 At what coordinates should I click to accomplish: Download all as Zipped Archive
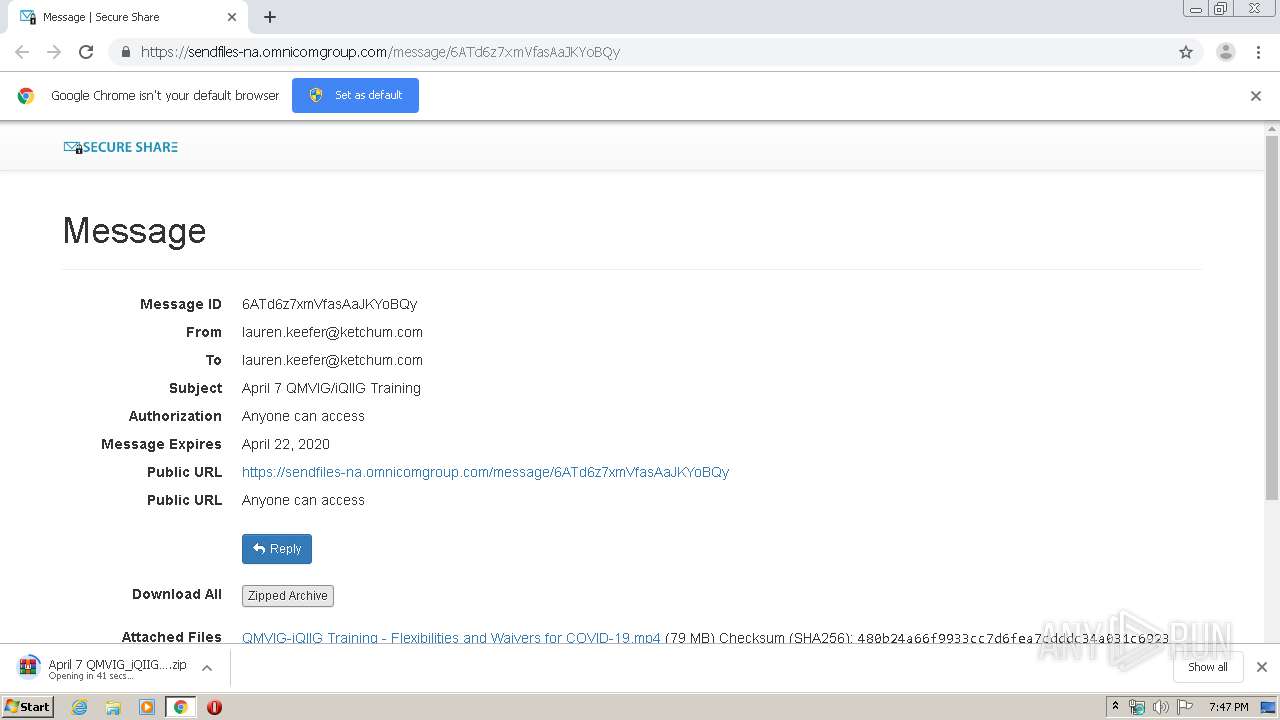(x=288, y=596)
